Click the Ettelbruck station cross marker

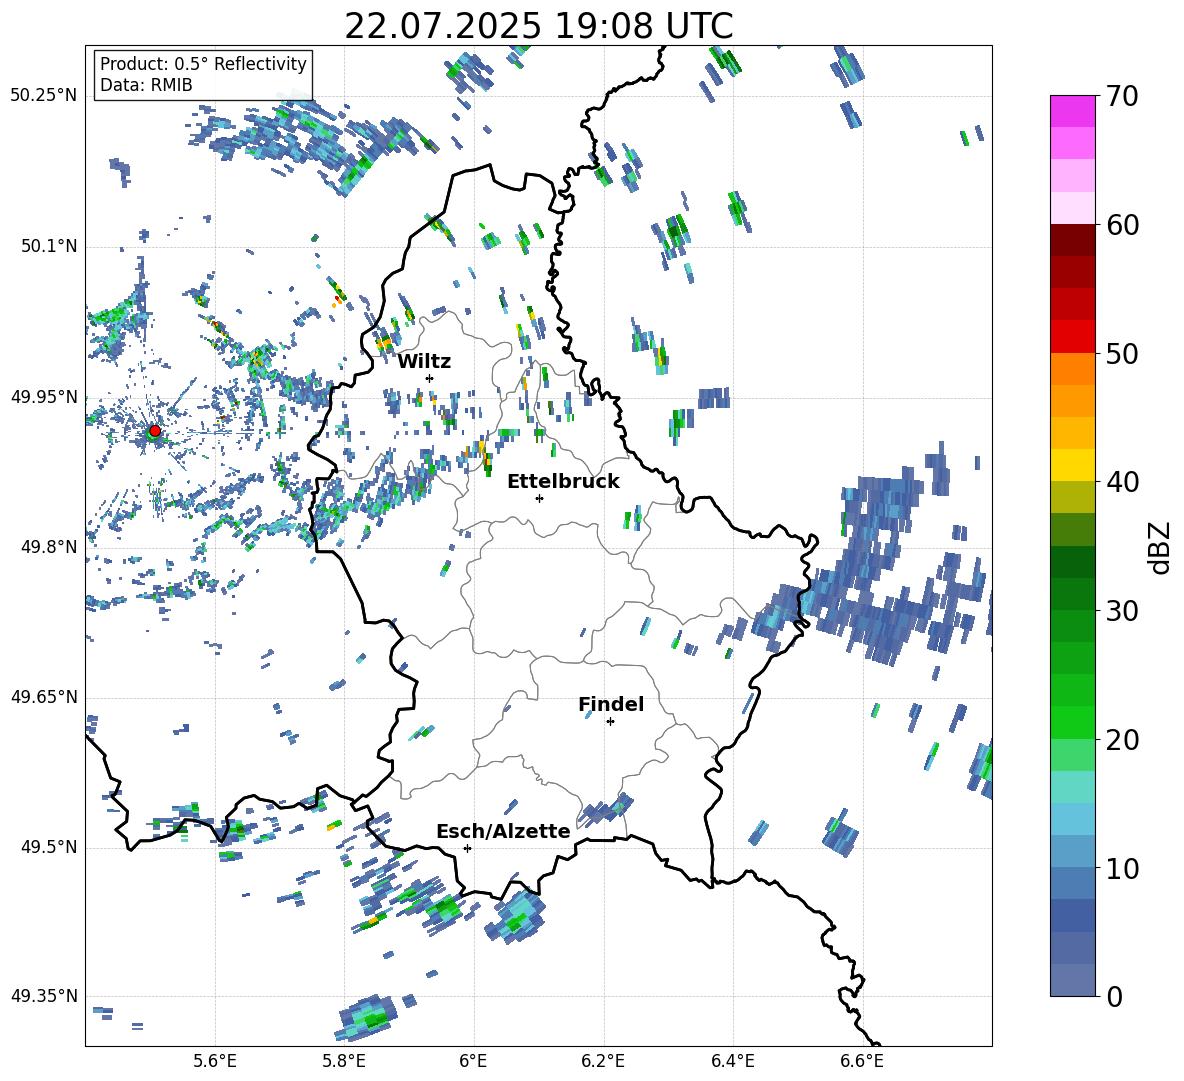point(539,498)
